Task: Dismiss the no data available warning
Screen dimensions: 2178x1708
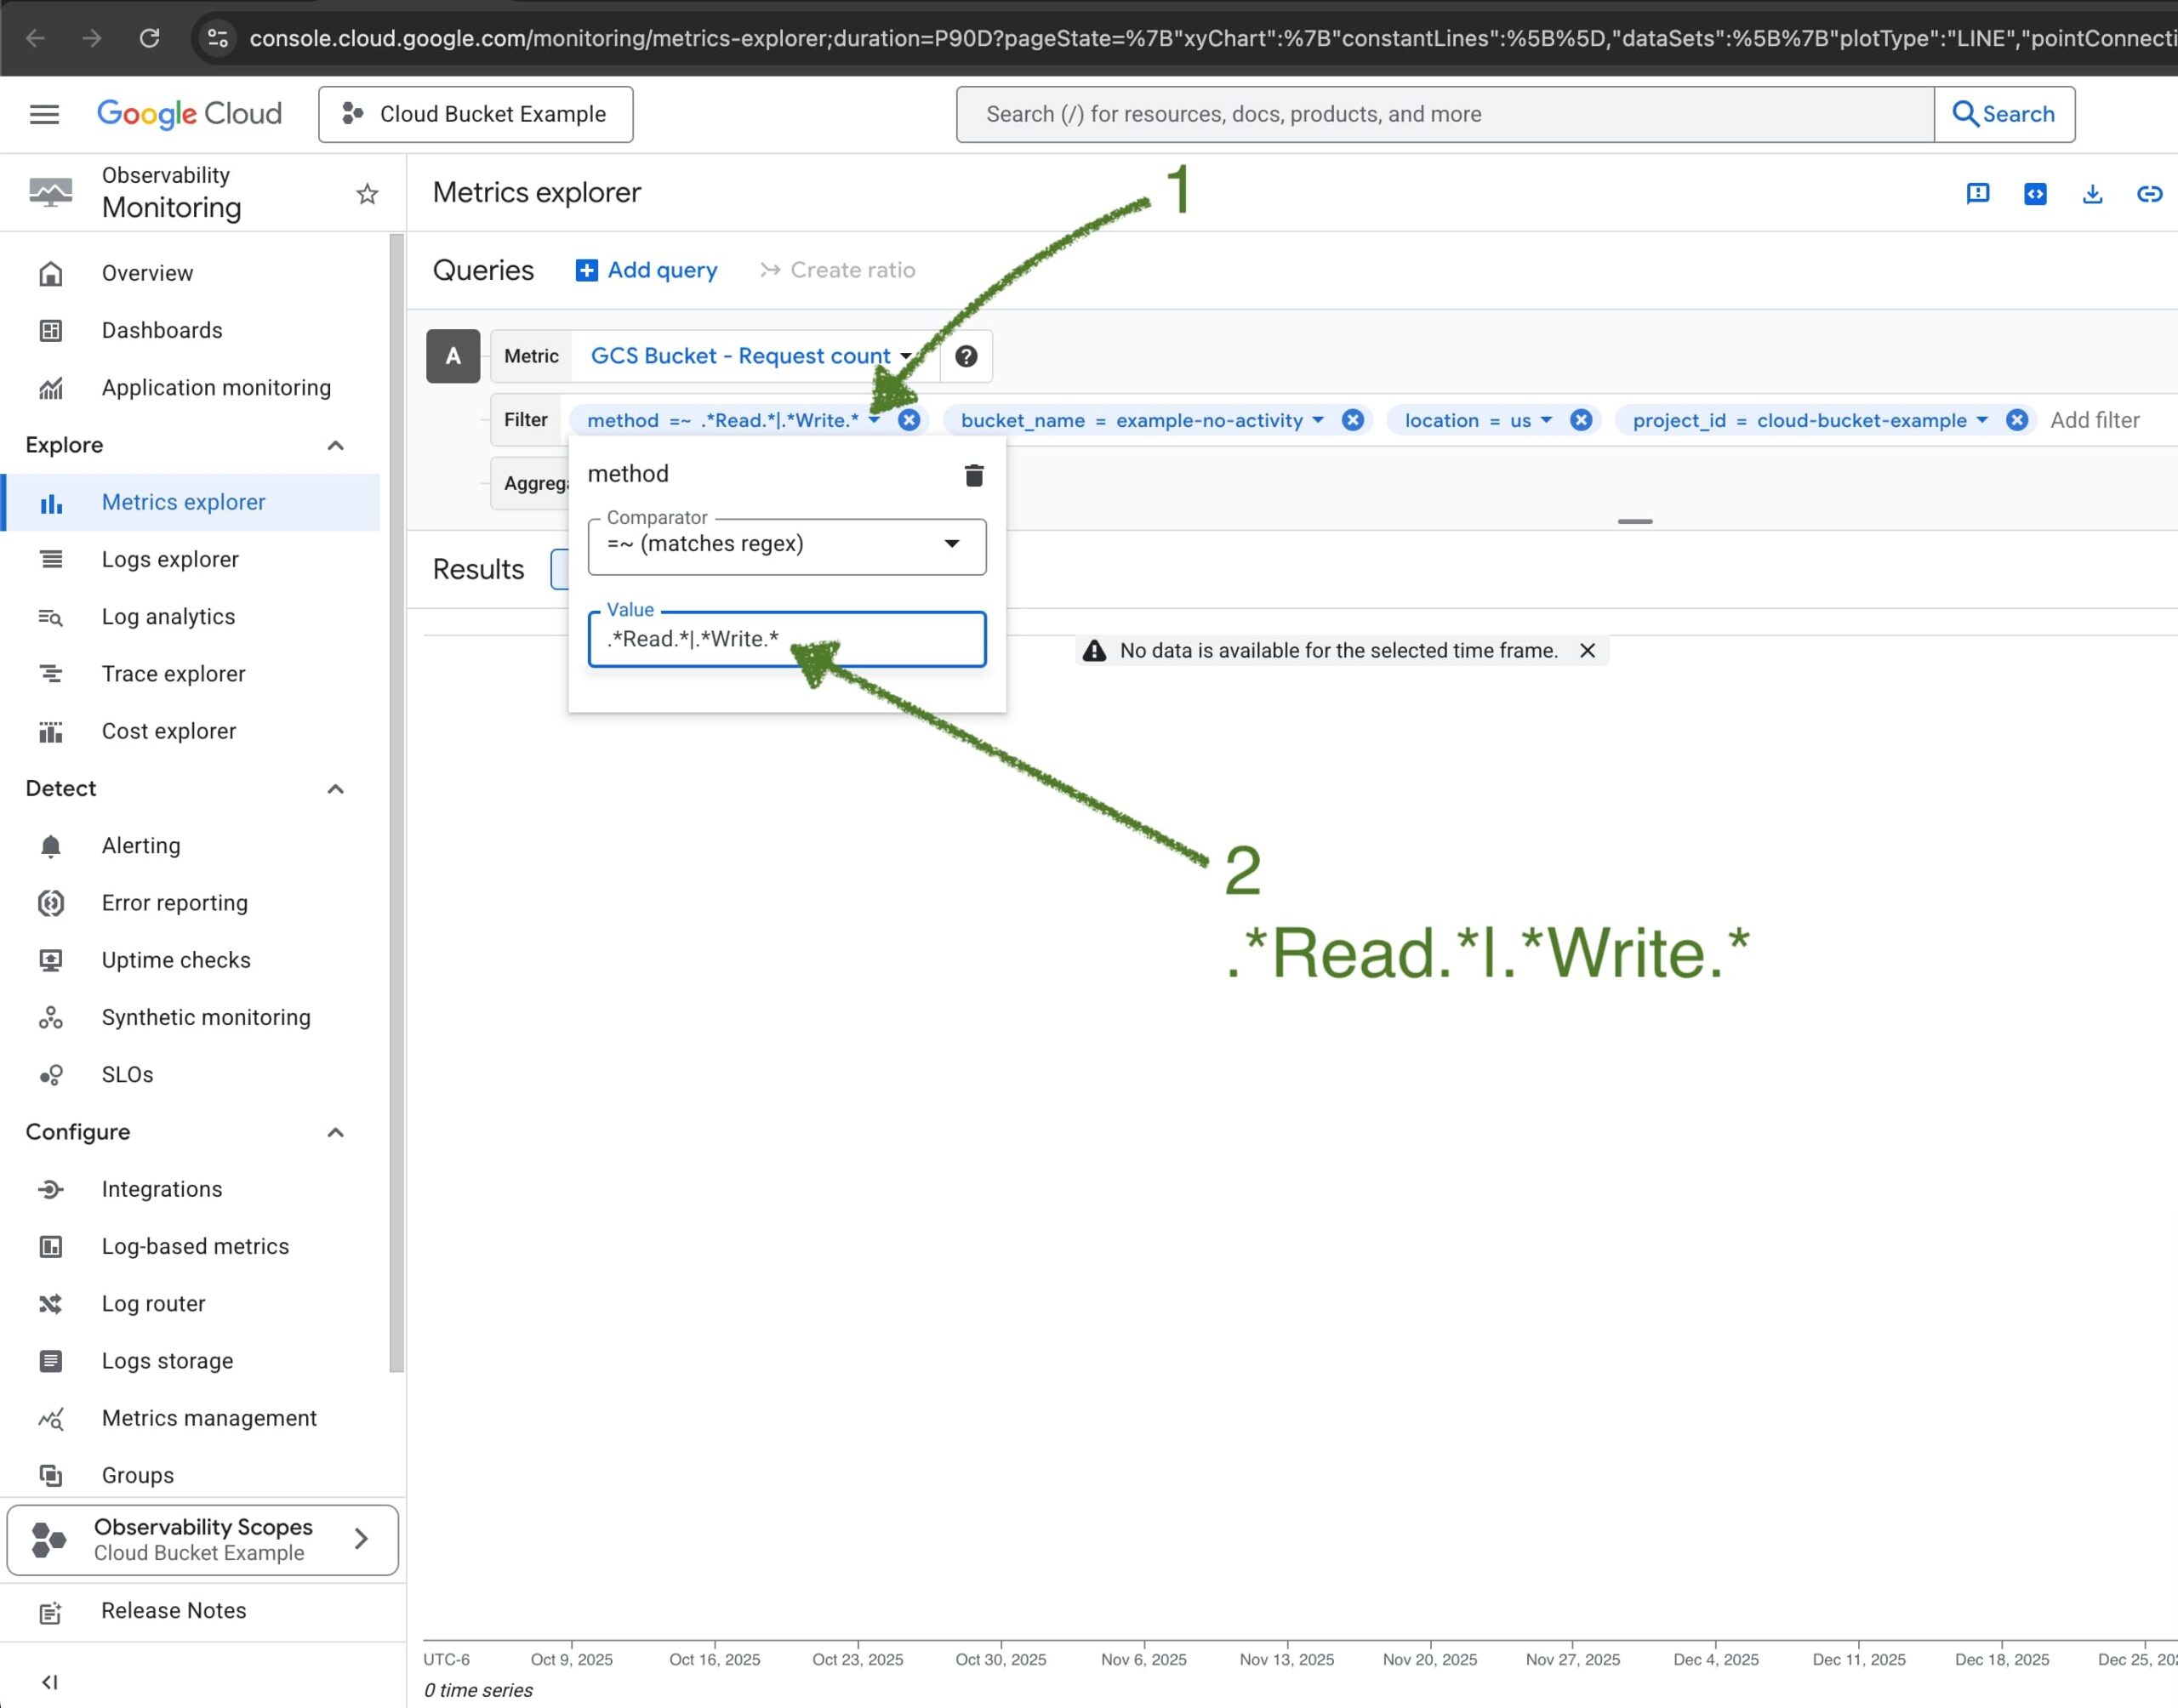Action: (1587, 650)
